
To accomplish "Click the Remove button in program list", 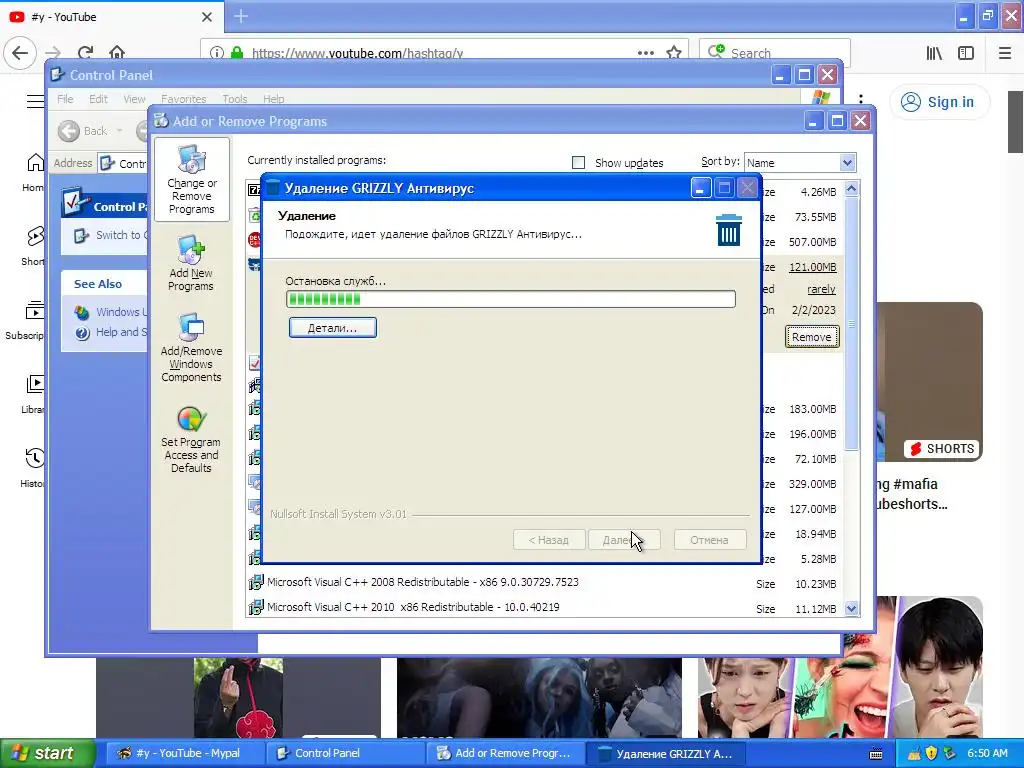I will pos(811,337).
